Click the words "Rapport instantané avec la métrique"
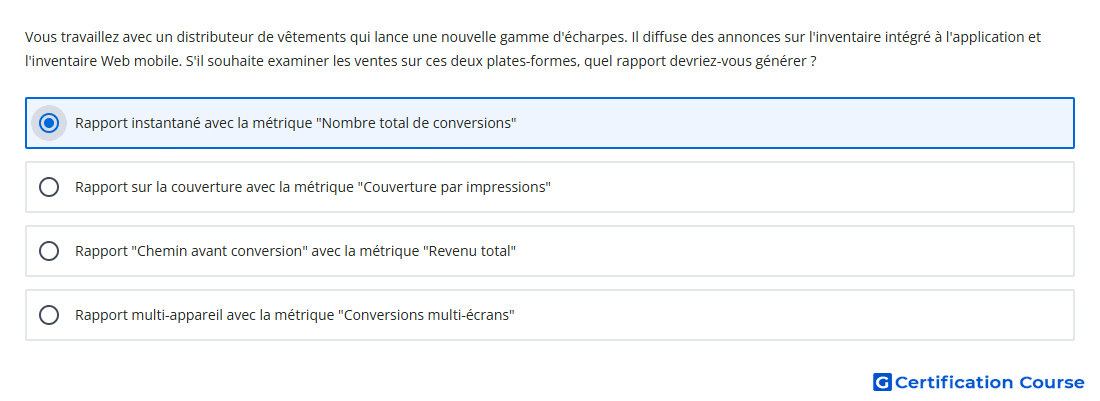The width and height of the screenshot is (1100, 401). (194, 123)
